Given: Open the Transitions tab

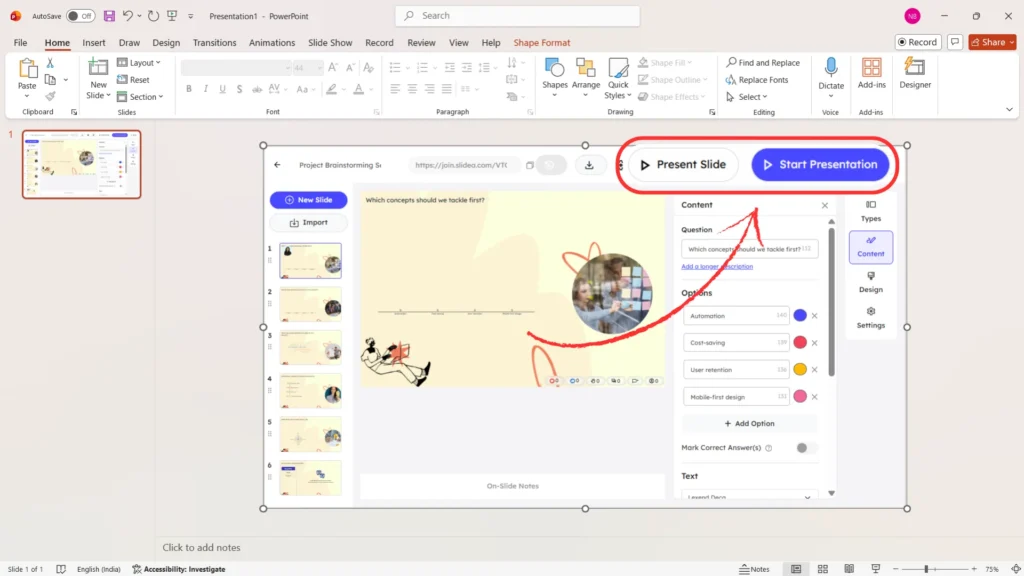Looking at the screenshot, I should [x=214, y=43].
